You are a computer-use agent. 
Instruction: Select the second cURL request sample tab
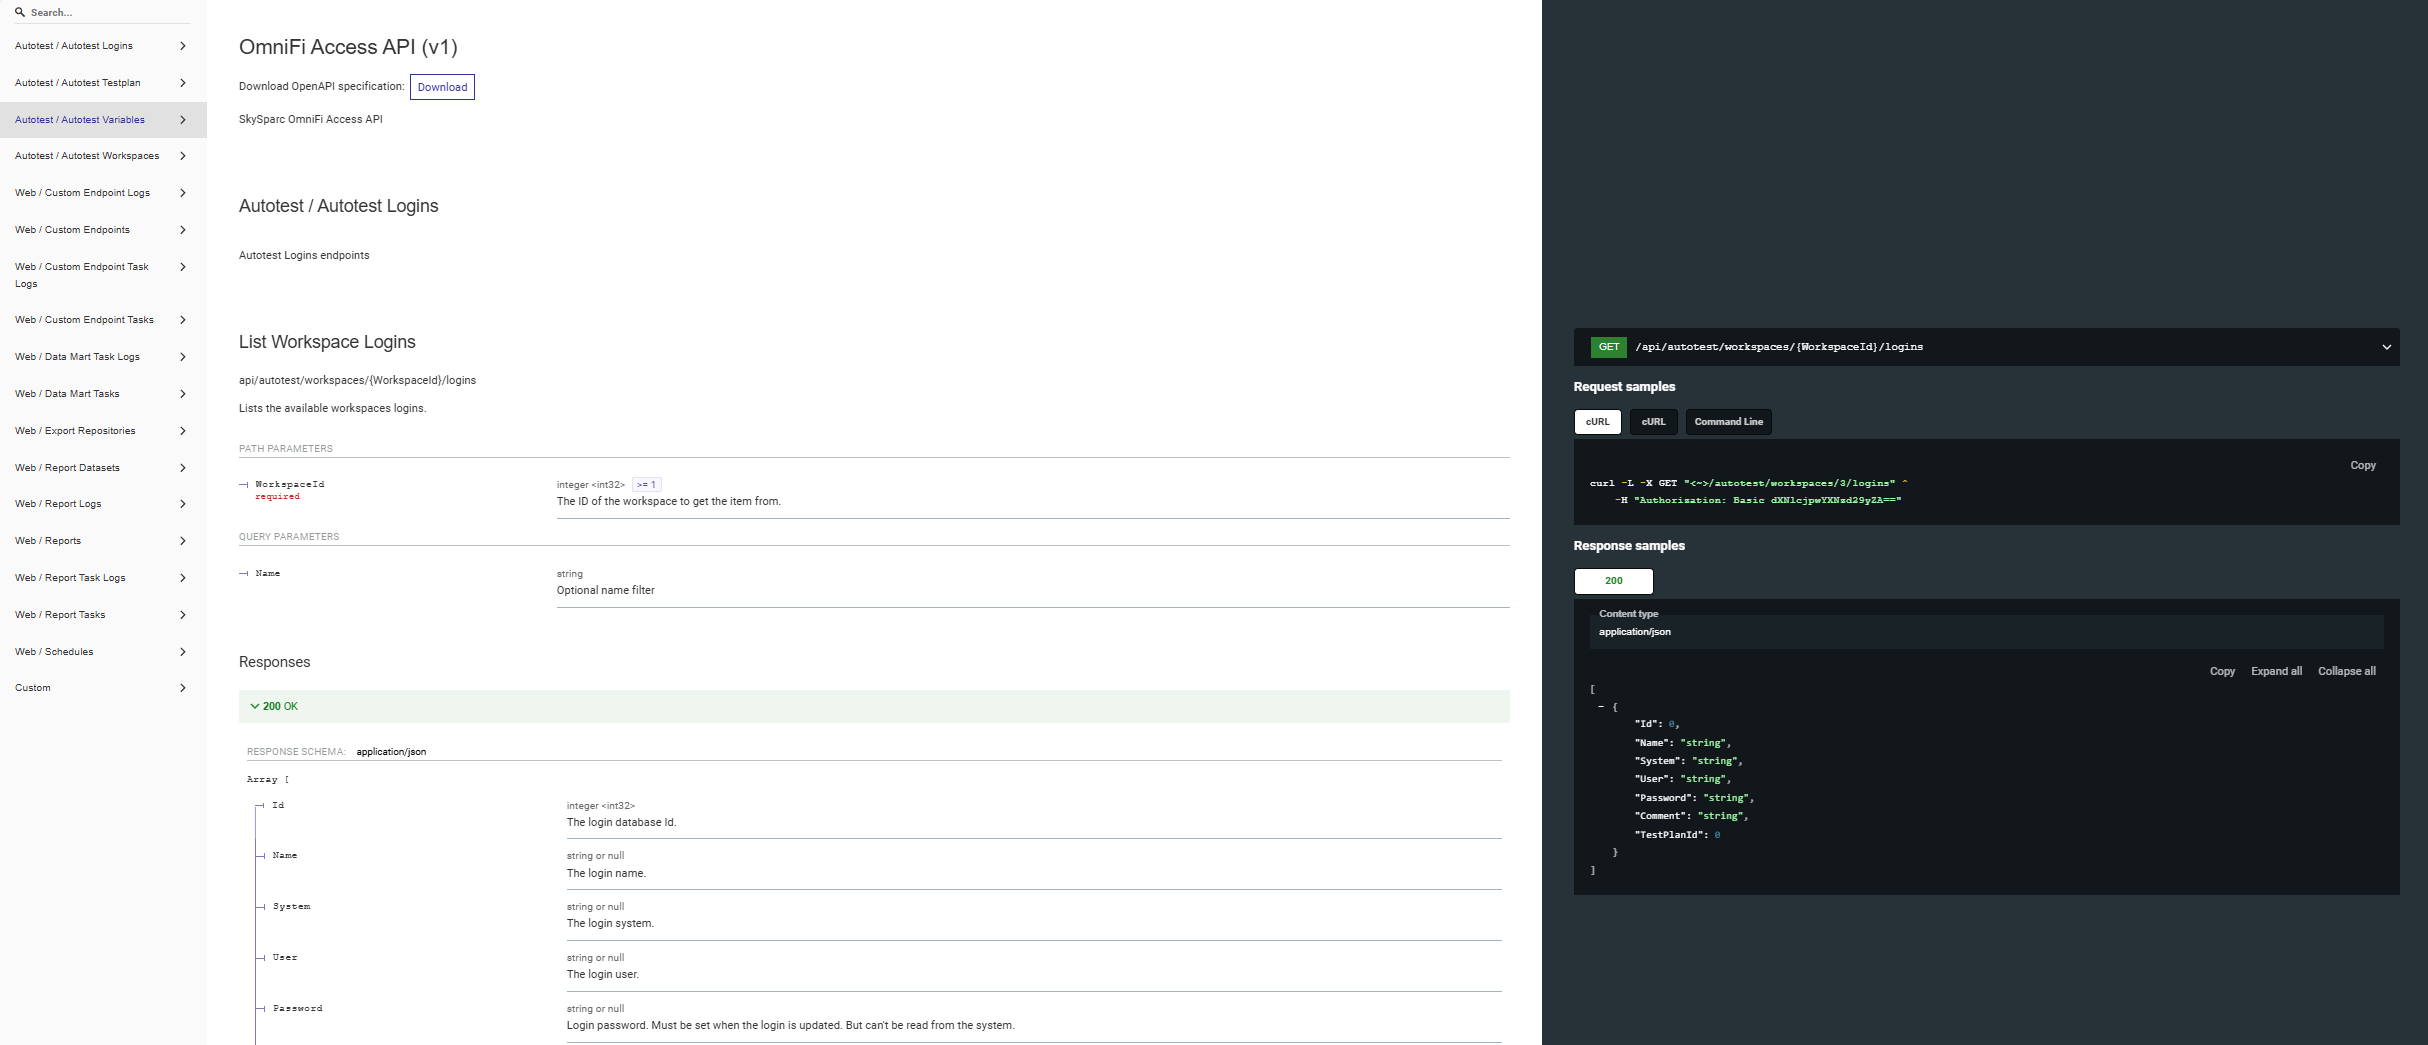(1654, 422)
